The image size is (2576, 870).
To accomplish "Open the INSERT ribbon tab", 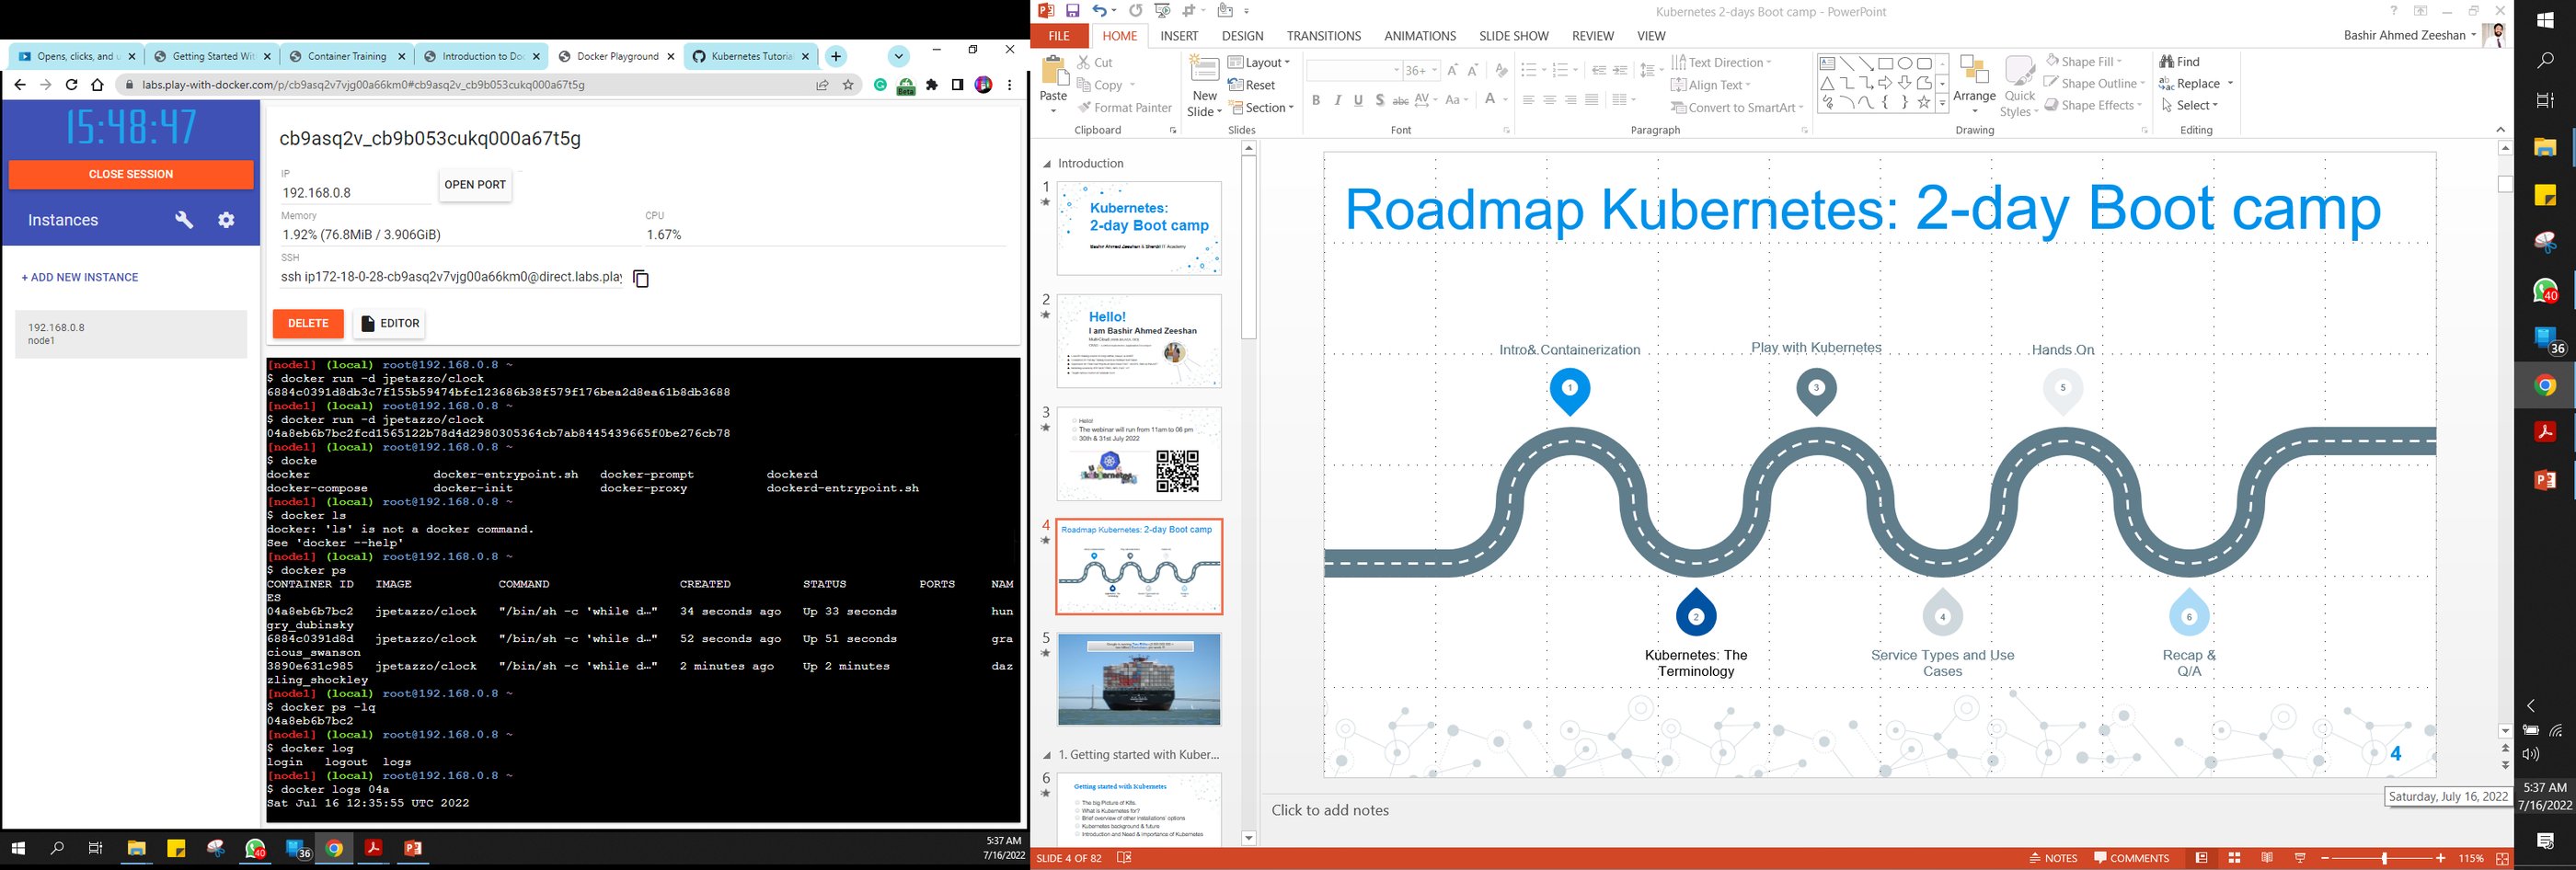I will [1179, 36].
